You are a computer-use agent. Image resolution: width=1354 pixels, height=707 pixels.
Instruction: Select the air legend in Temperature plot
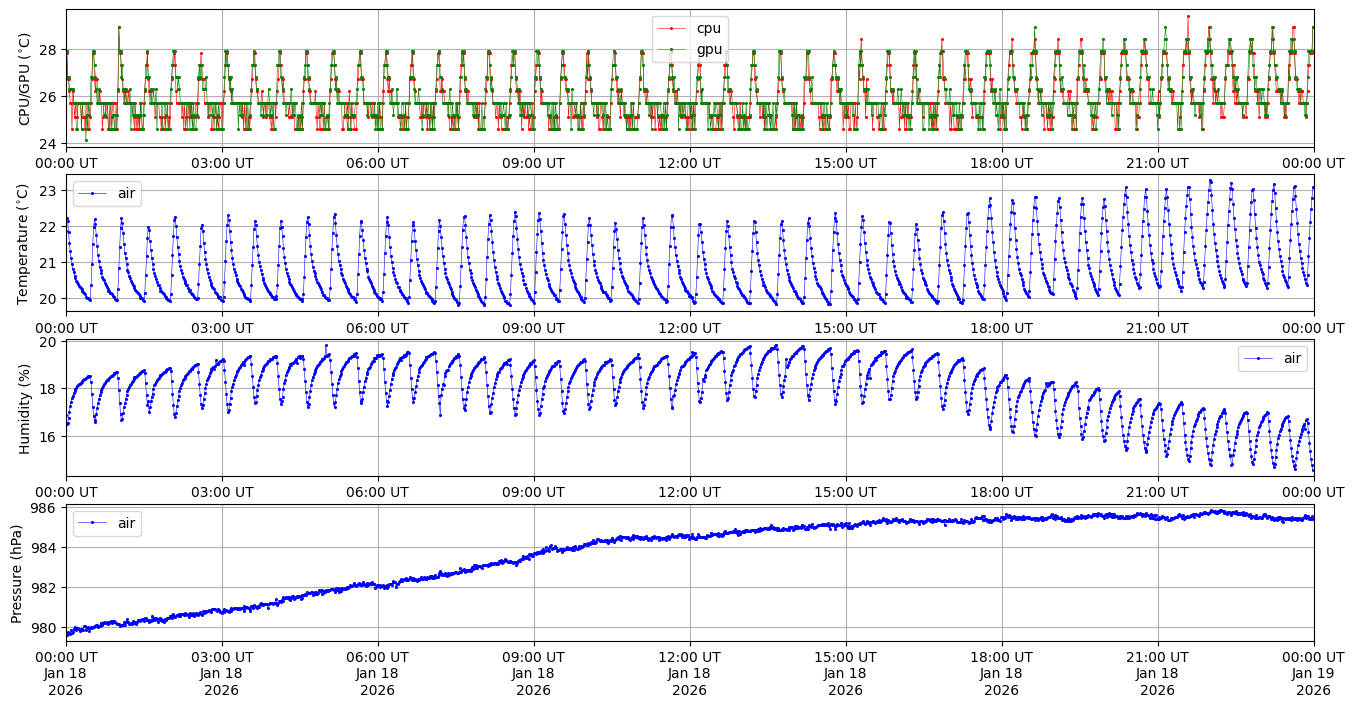(x=107, y=193)
